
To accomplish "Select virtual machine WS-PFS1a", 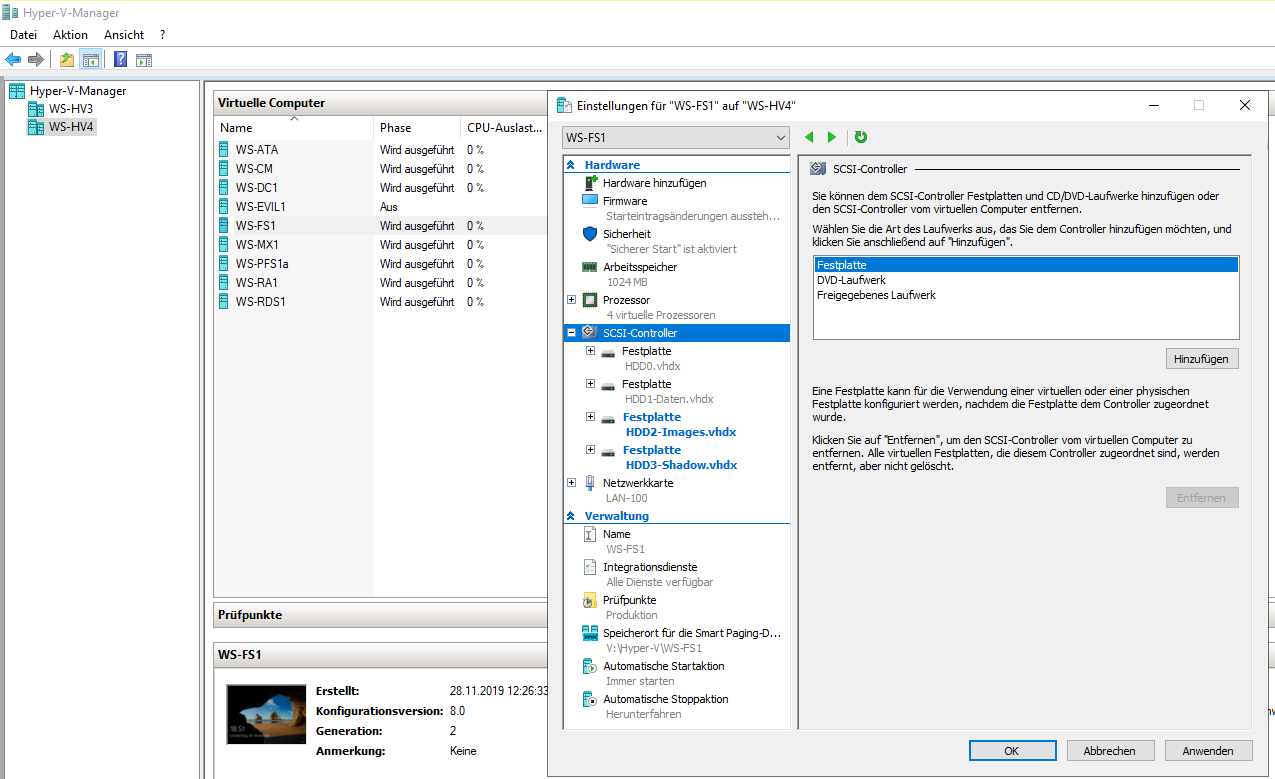I will 262,264.
